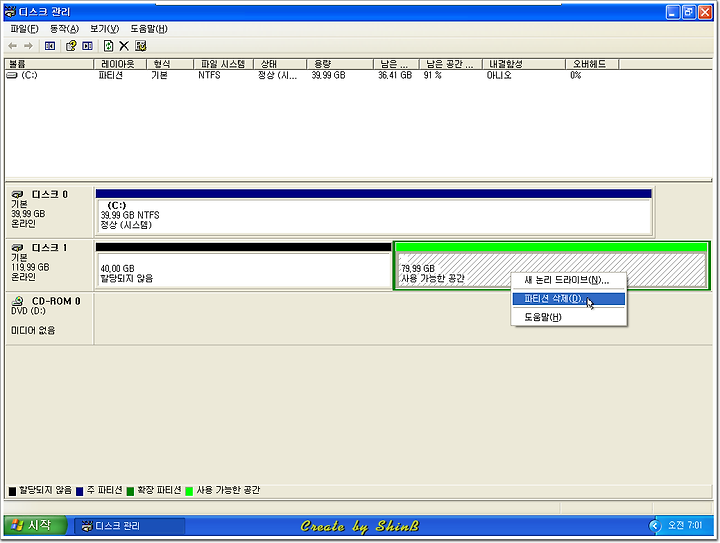Click the 시작 Start button
The height and width of the screenshot is (543, 720).
35,525
